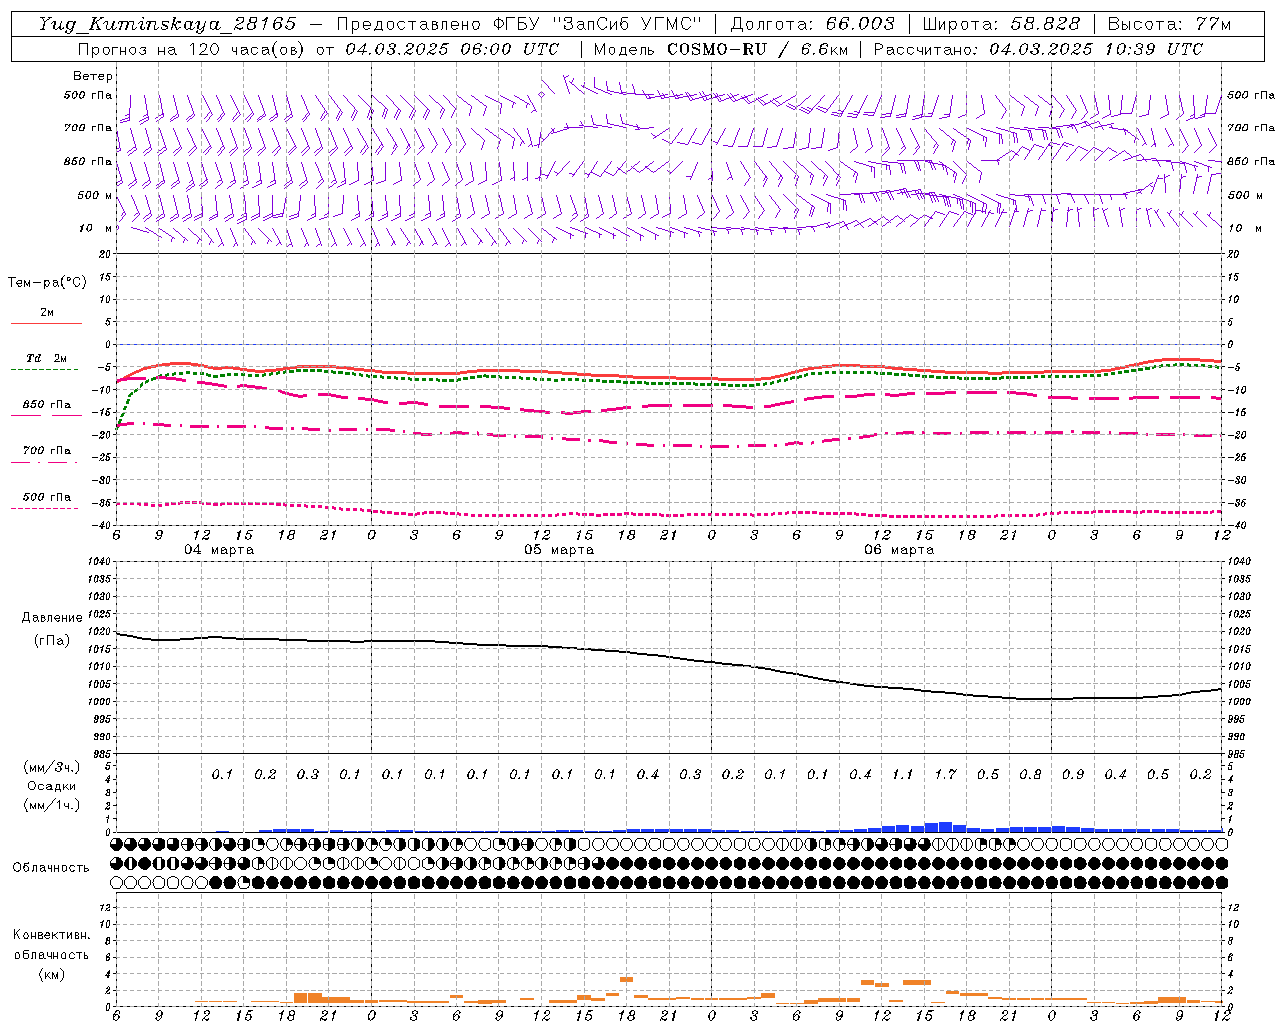Click left '500 гПа' wind level label
The image size is (1280, 1024).
(x=88, y=95)
